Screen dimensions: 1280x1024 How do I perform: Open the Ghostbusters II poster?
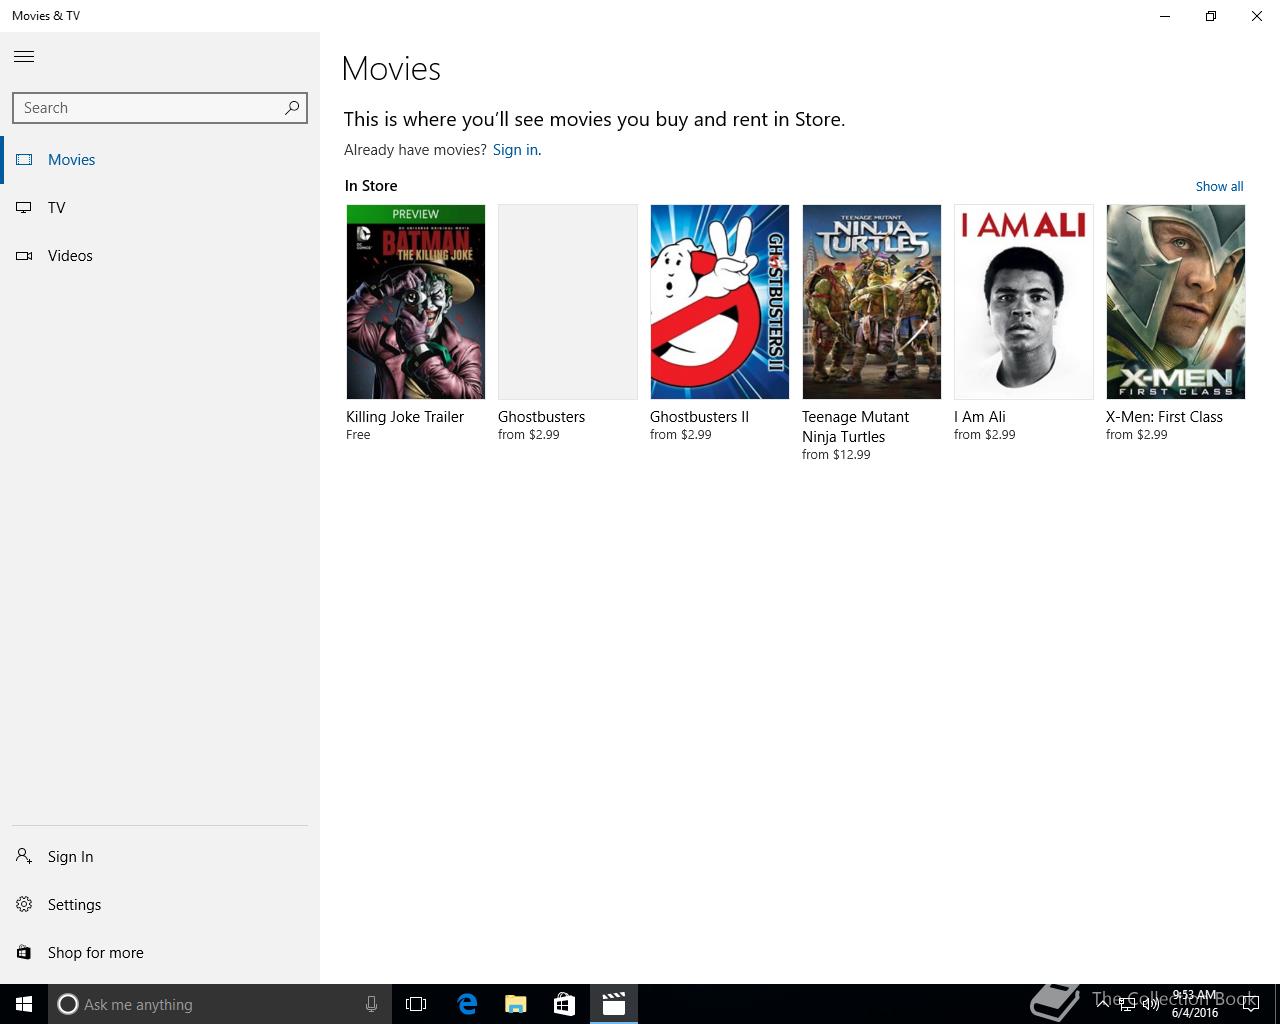point(720,302)
